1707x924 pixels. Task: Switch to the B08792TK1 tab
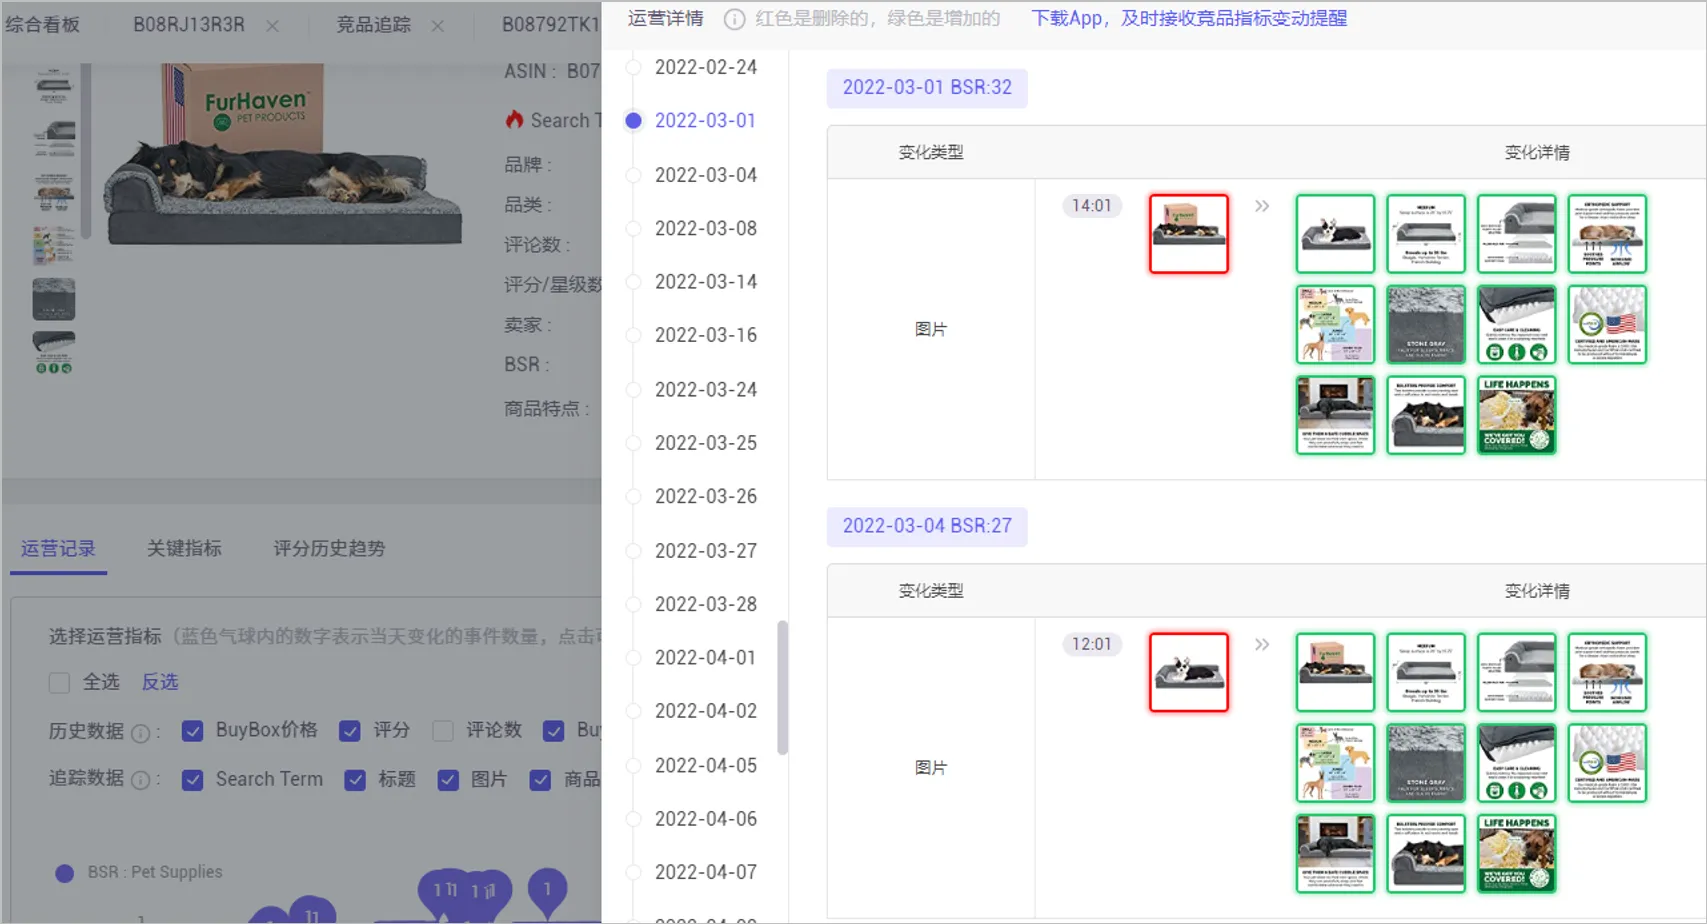pyautogui.click(x=550, y=25)
